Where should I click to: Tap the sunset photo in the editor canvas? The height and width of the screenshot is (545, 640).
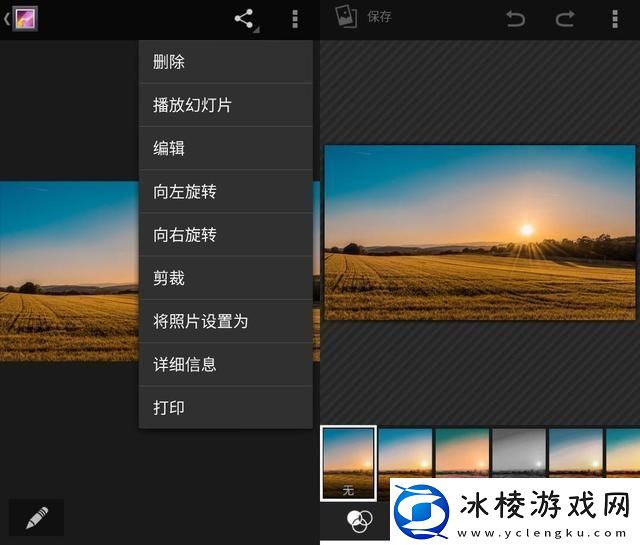click(x=480, y=232)
